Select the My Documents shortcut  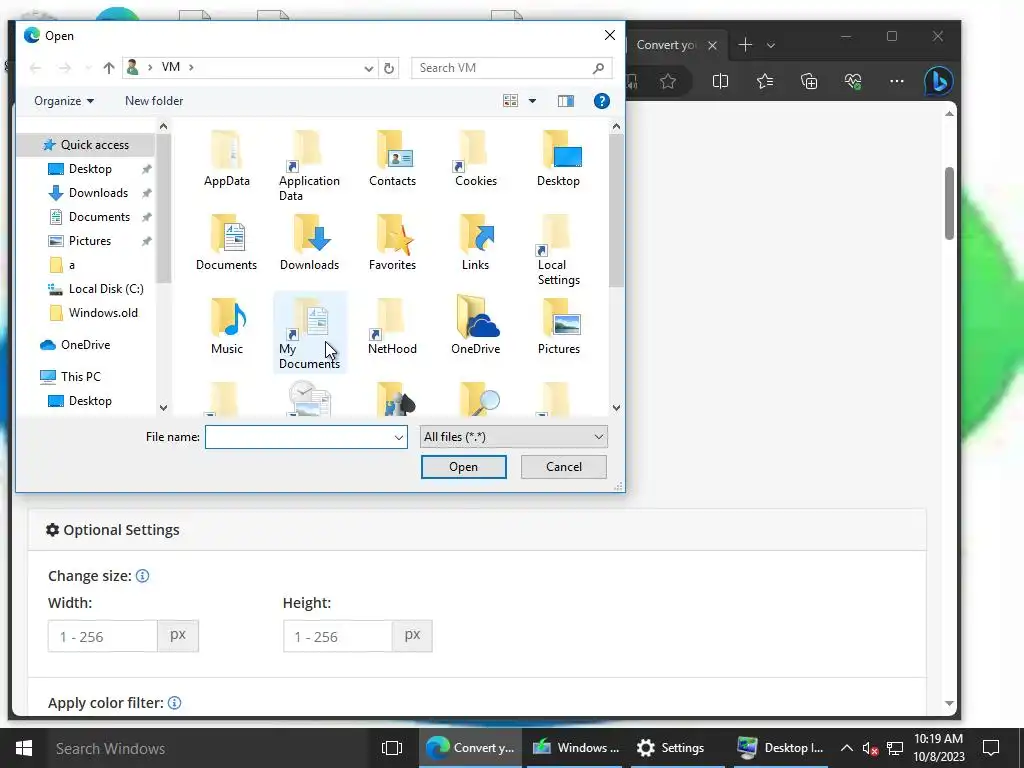pos(310,334)
